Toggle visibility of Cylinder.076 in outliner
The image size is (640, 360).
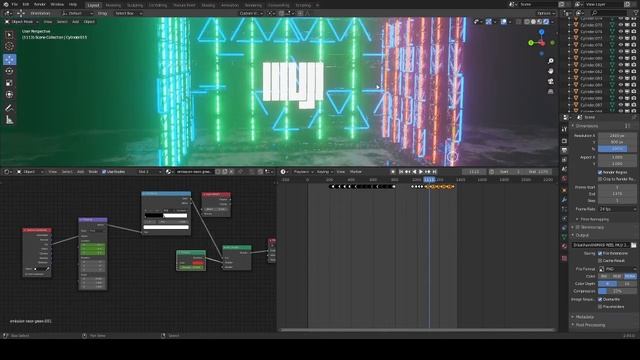pos(620,31)
